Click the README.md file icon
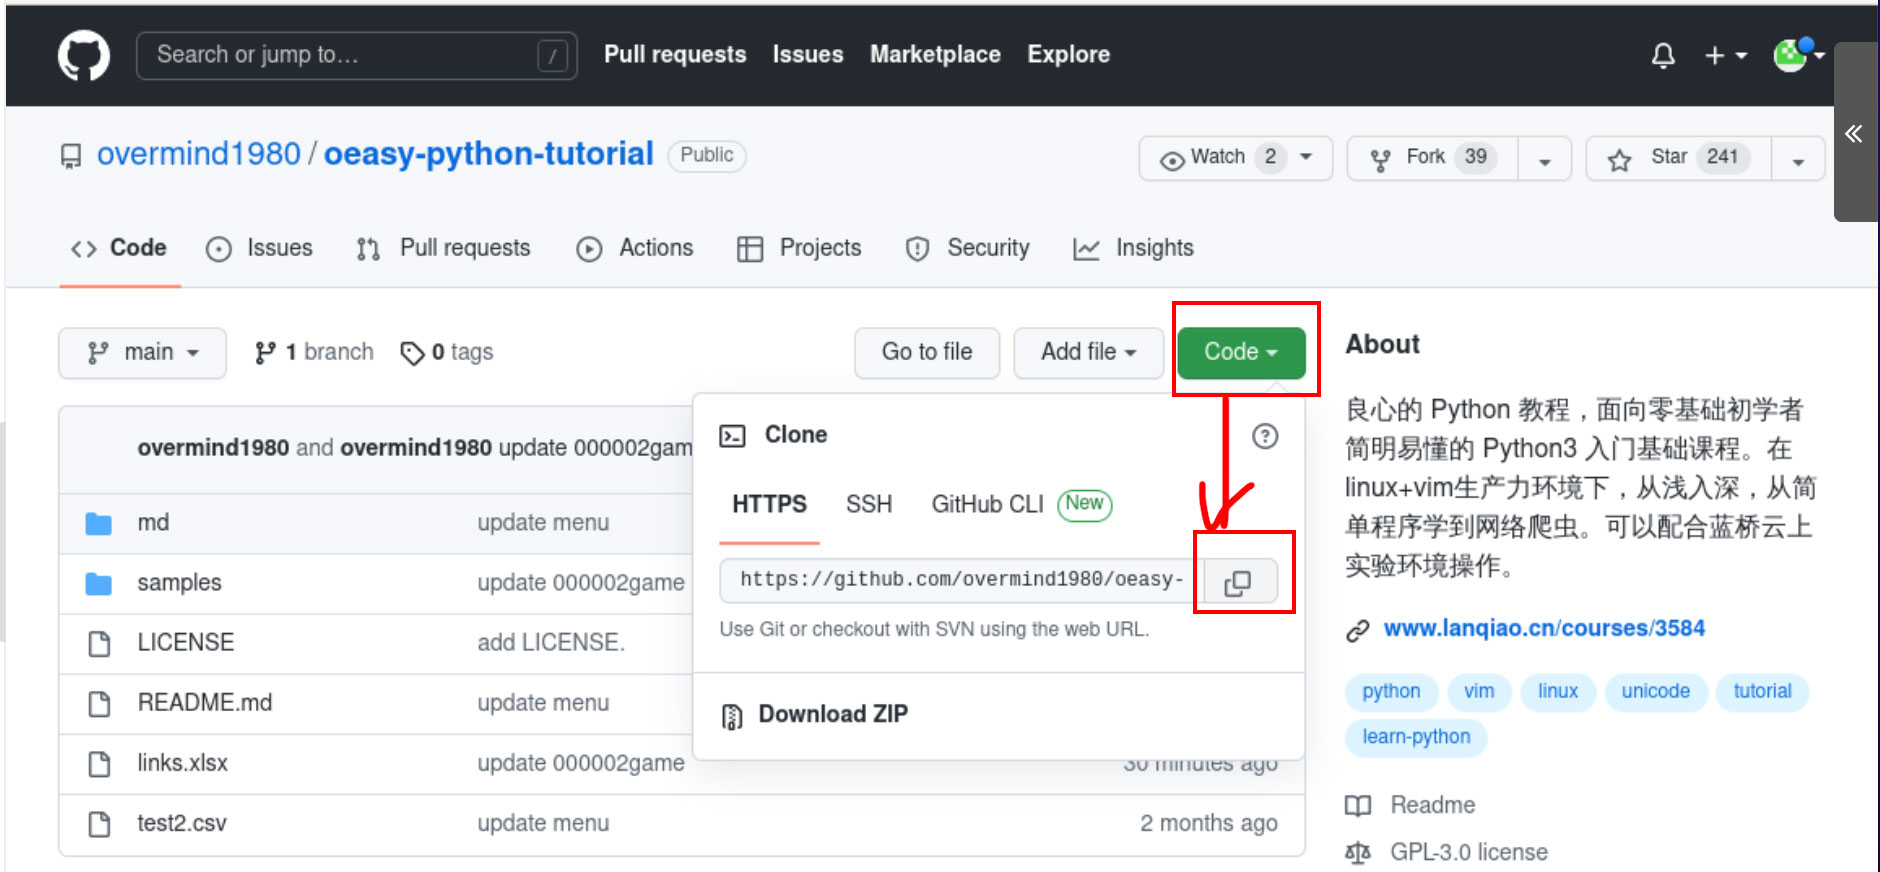This screenshot has width=1880, height=872. (x=99, y=704)
